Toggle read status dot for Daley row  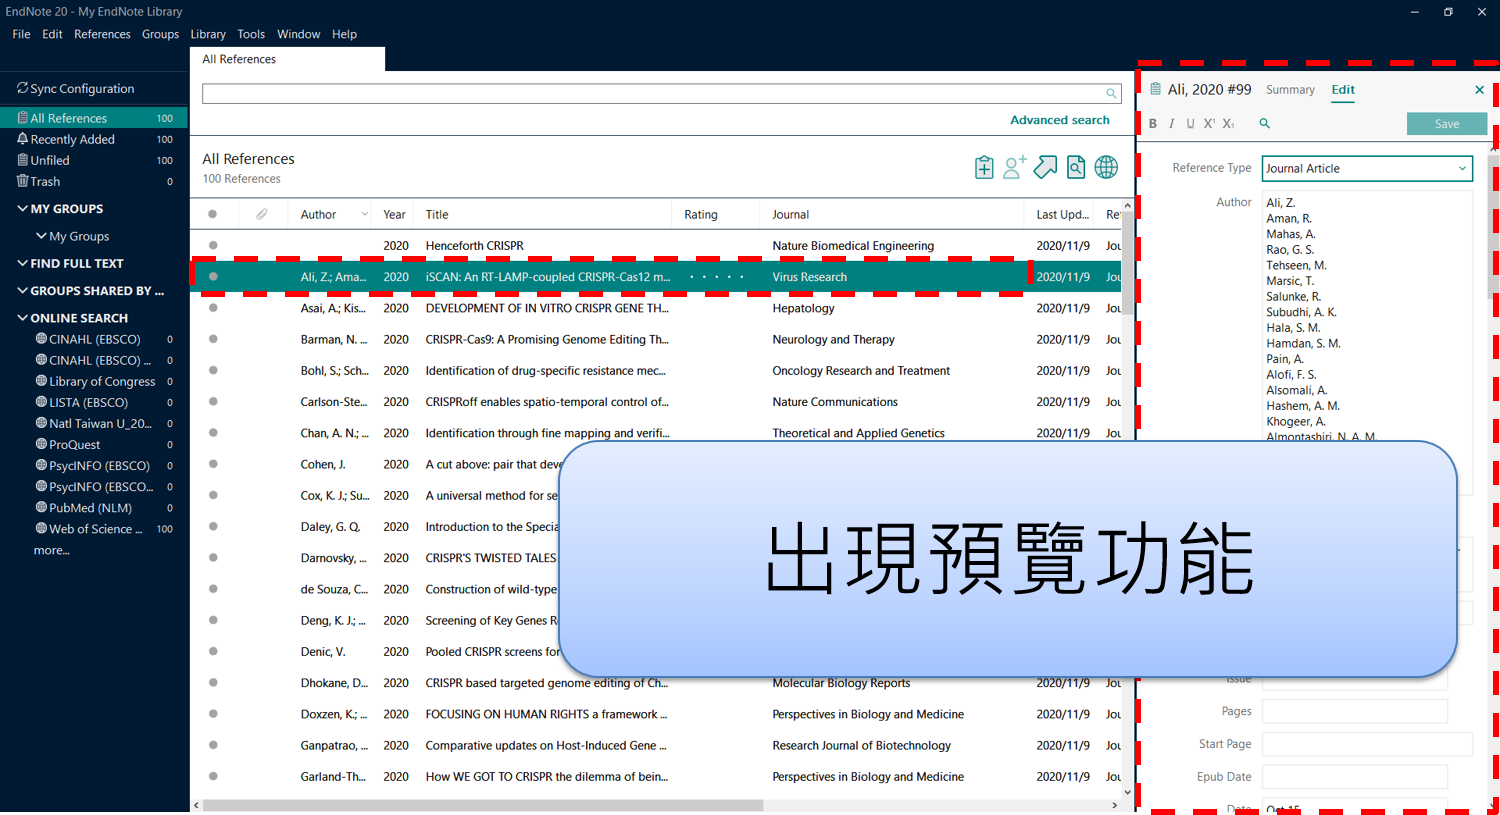pyautogui.click(x=213, y=526)
